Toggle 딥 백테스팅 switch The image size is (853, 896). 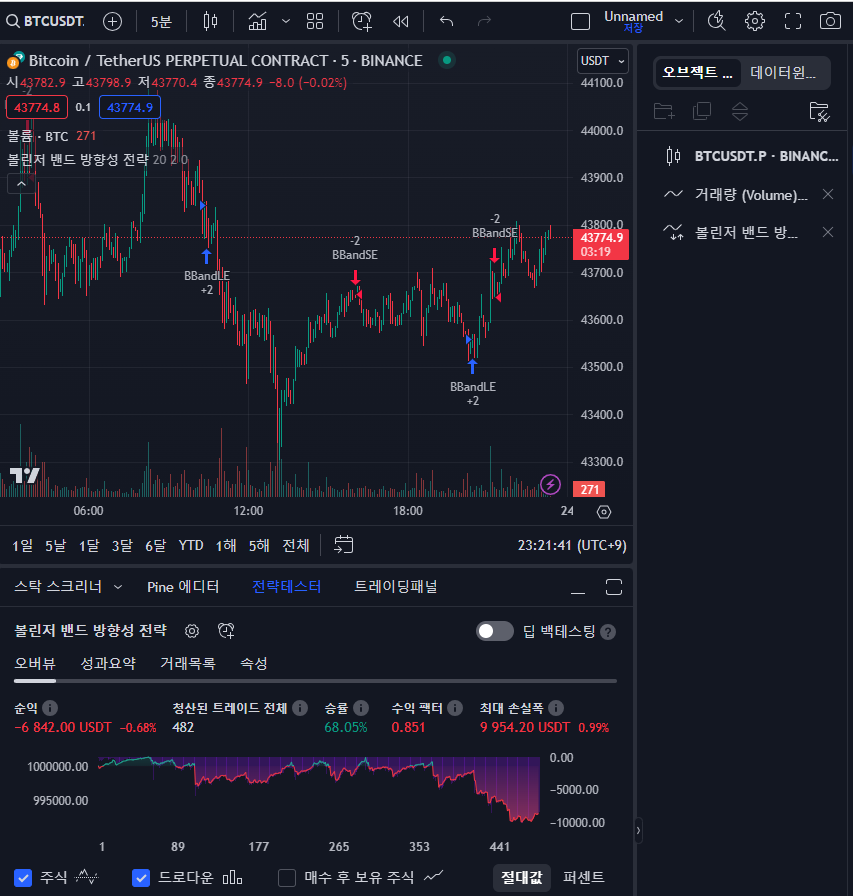click(x=495, y=631)
